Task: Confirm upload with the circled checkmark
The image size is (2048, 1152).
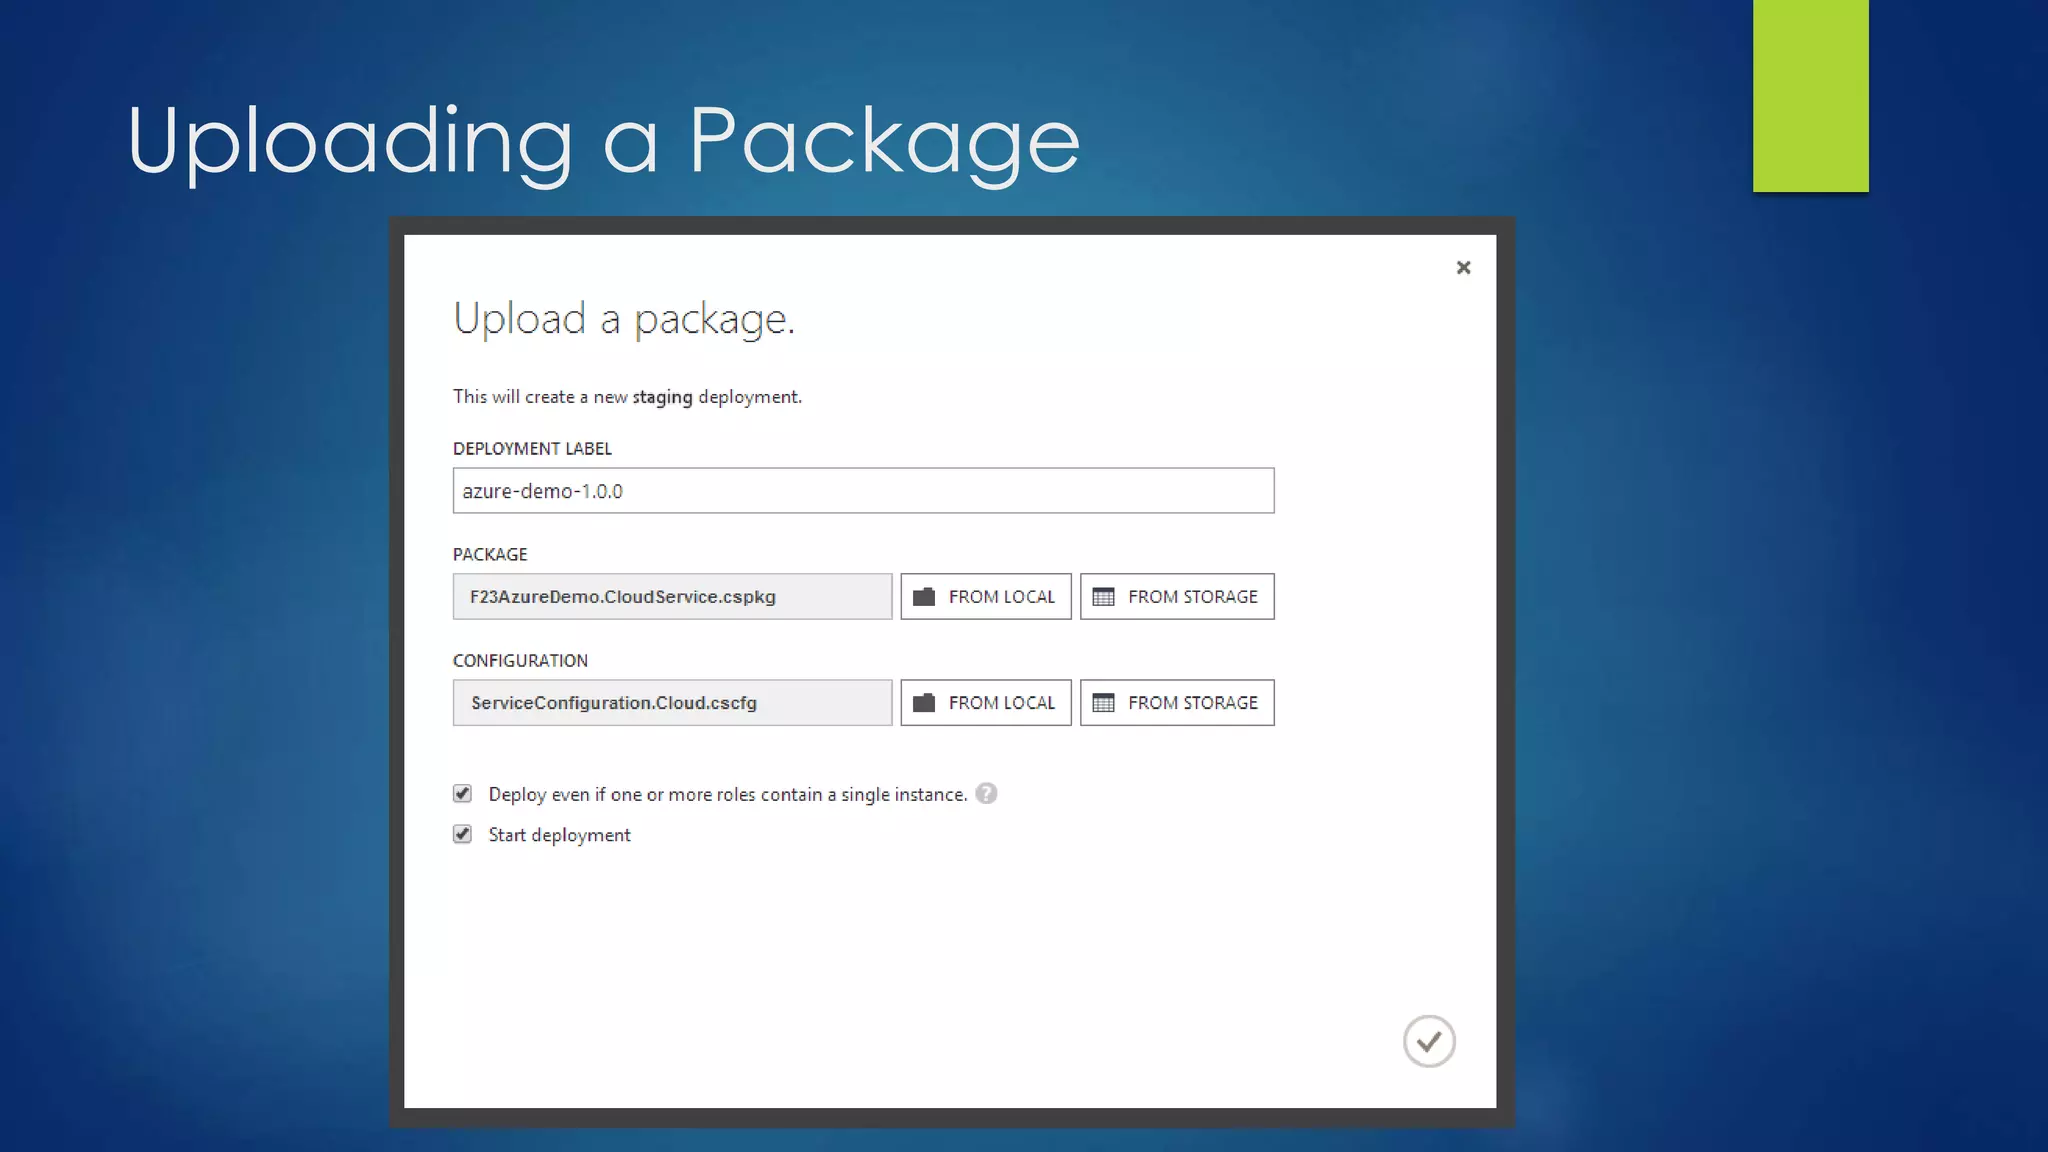Action: (1428, 1041)
